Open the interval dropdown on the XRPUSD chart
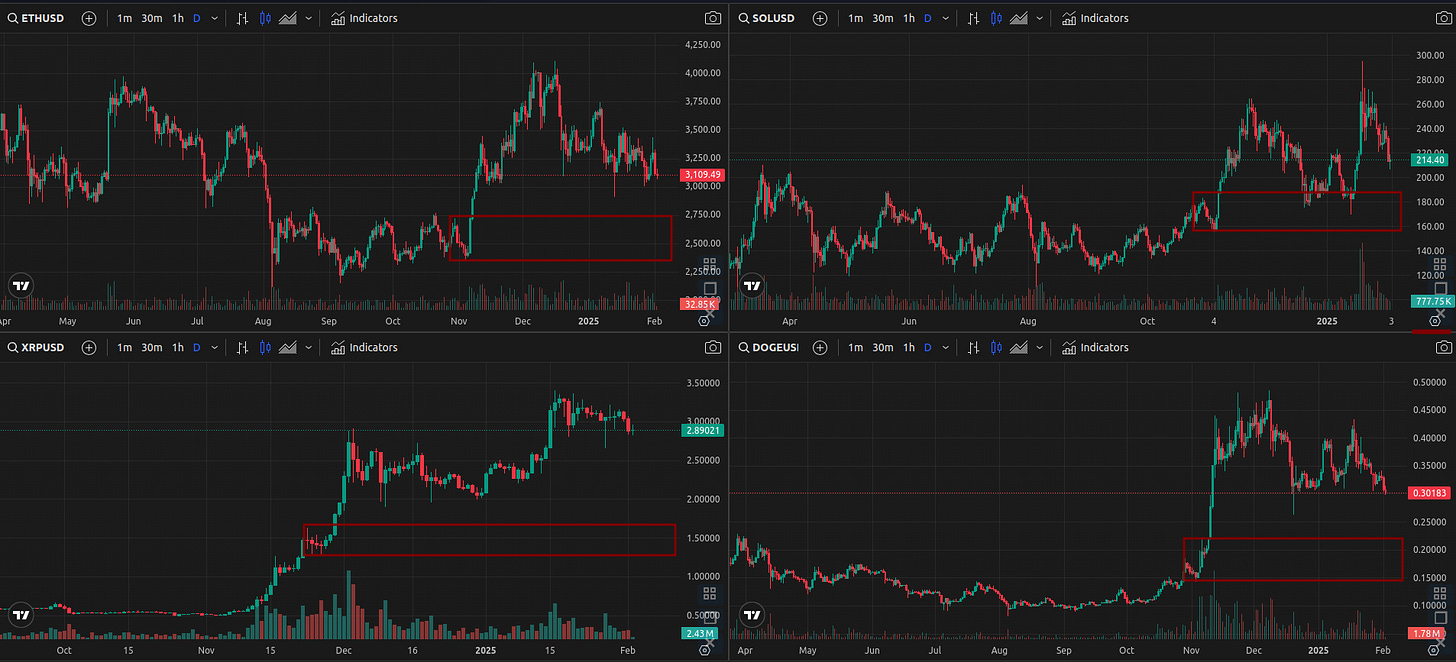This screenshot has width=1456, height=662. click(215, 347)
